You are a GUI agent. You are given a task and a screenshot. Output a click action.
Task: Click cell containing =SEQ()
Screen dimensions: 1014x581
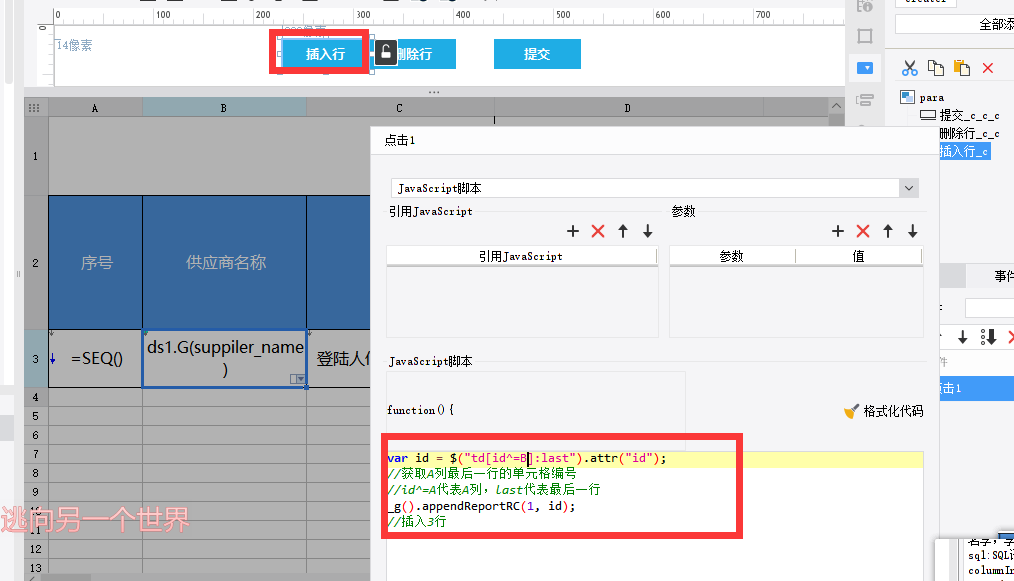coord(96,358)
